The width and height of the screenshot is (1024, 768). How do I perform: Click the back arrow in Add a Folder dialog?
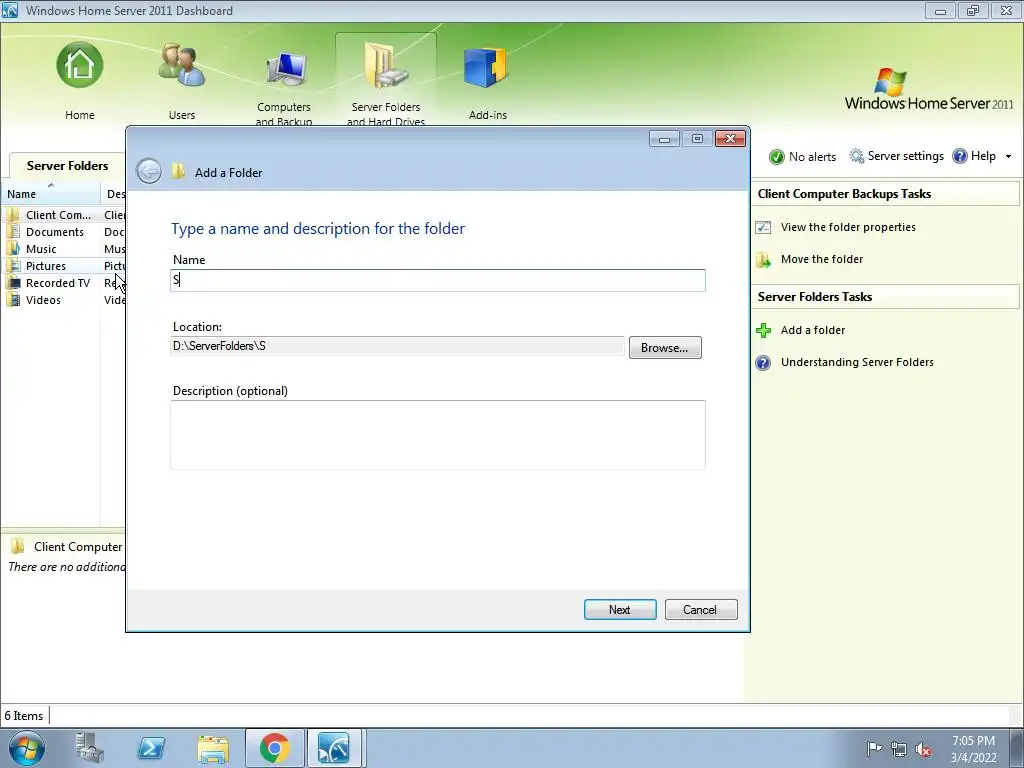[149, 172]
